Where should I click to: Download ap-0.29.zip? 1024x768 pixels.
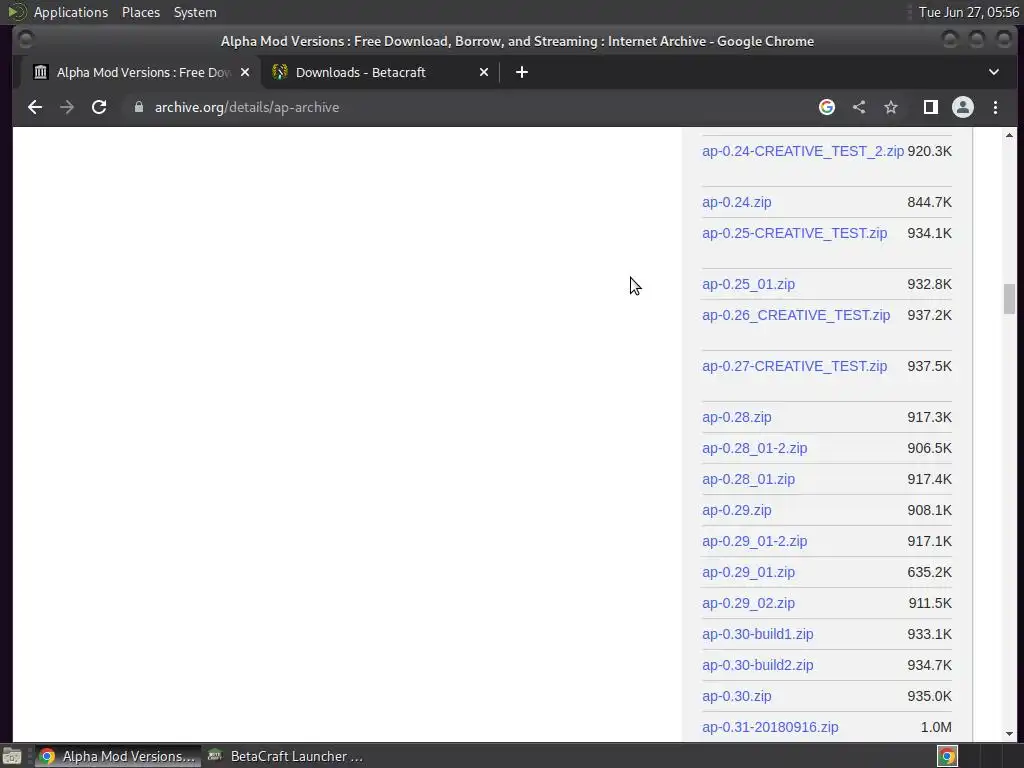737,510
